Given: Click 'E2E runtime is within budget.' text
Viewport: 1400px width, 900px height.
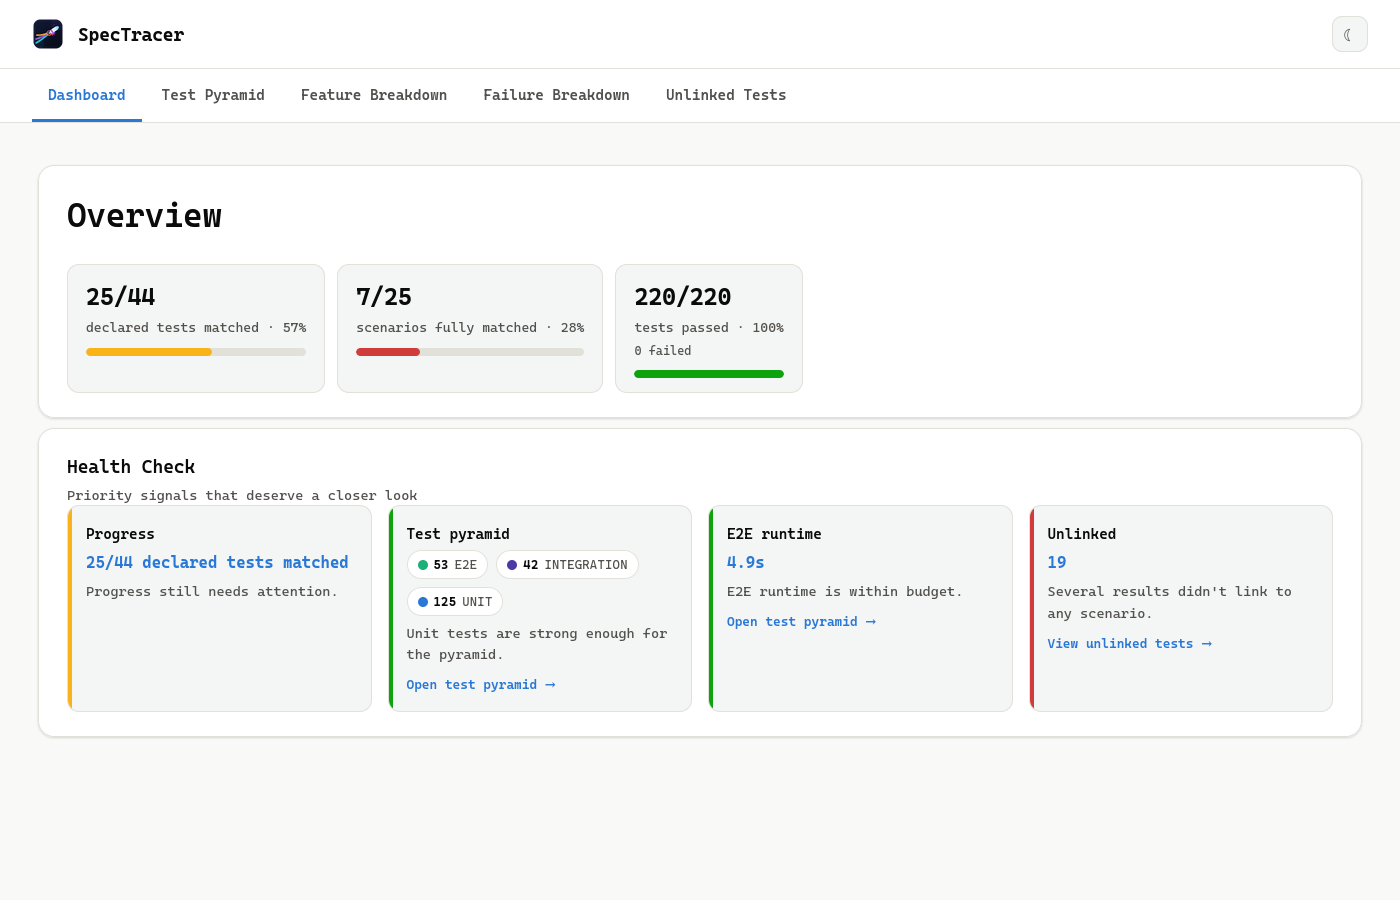Looking at the screenshot, I should coord(845,592).
